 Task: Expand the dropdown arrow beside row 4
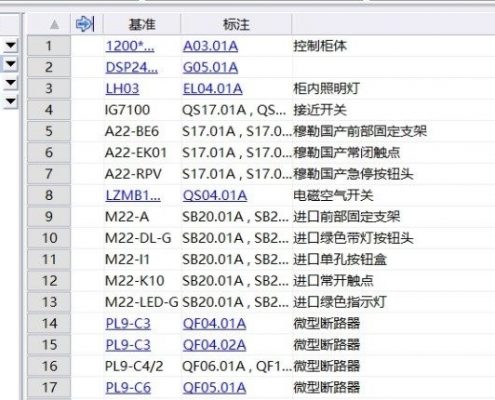click(11, 101)
